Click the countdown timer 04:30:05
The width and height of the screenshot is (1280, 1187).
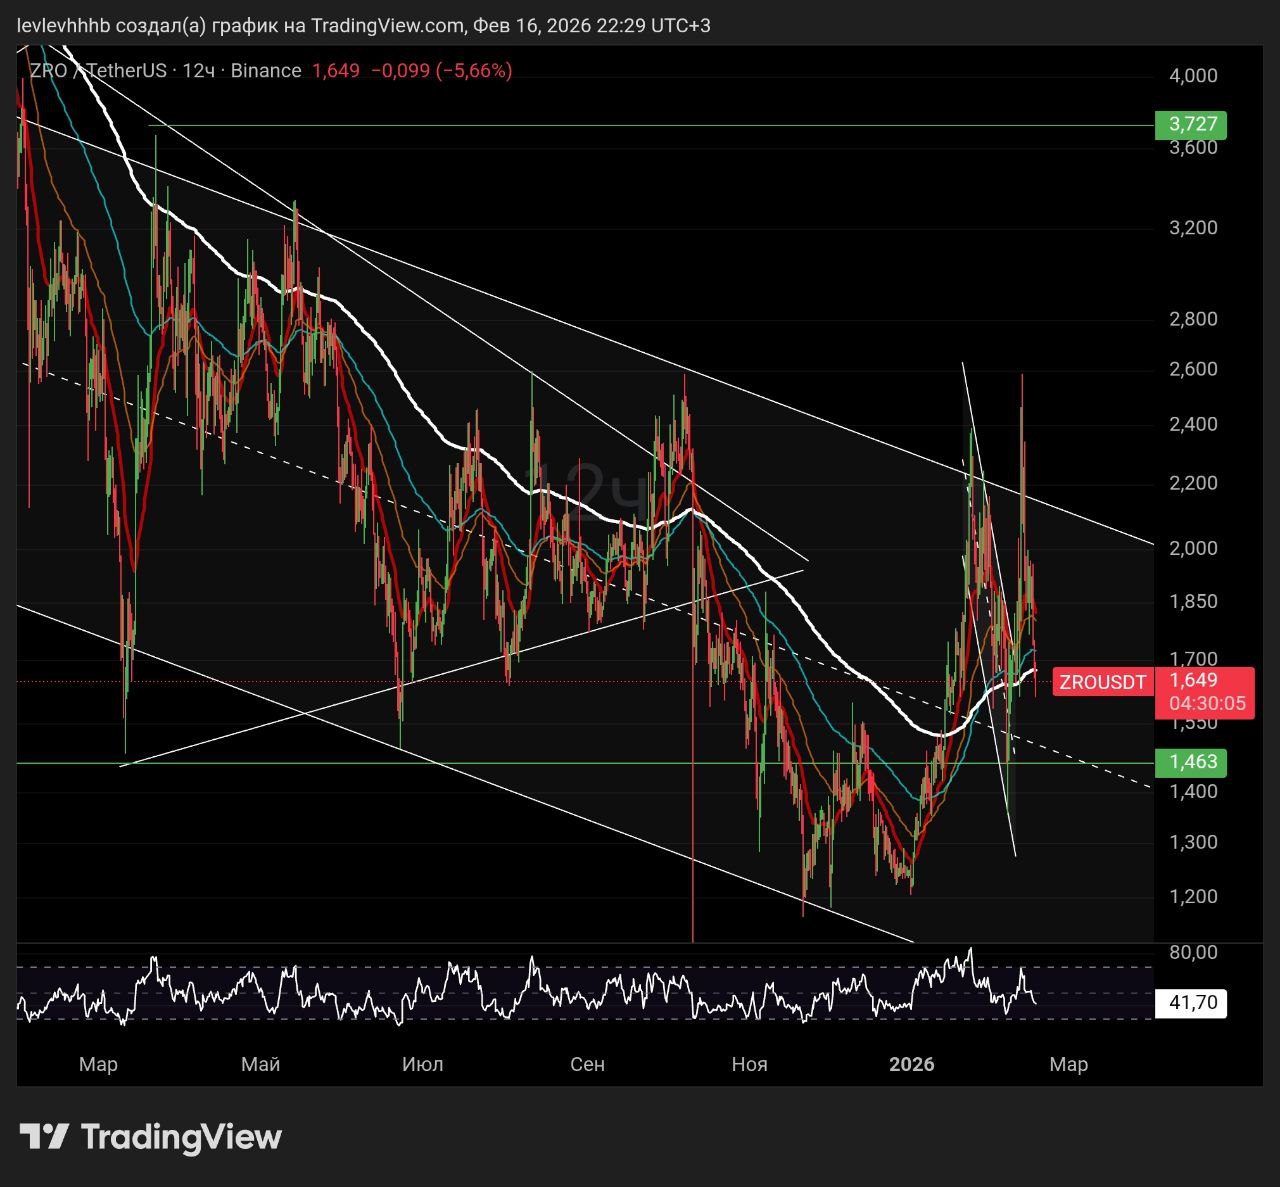point(1207,704)
